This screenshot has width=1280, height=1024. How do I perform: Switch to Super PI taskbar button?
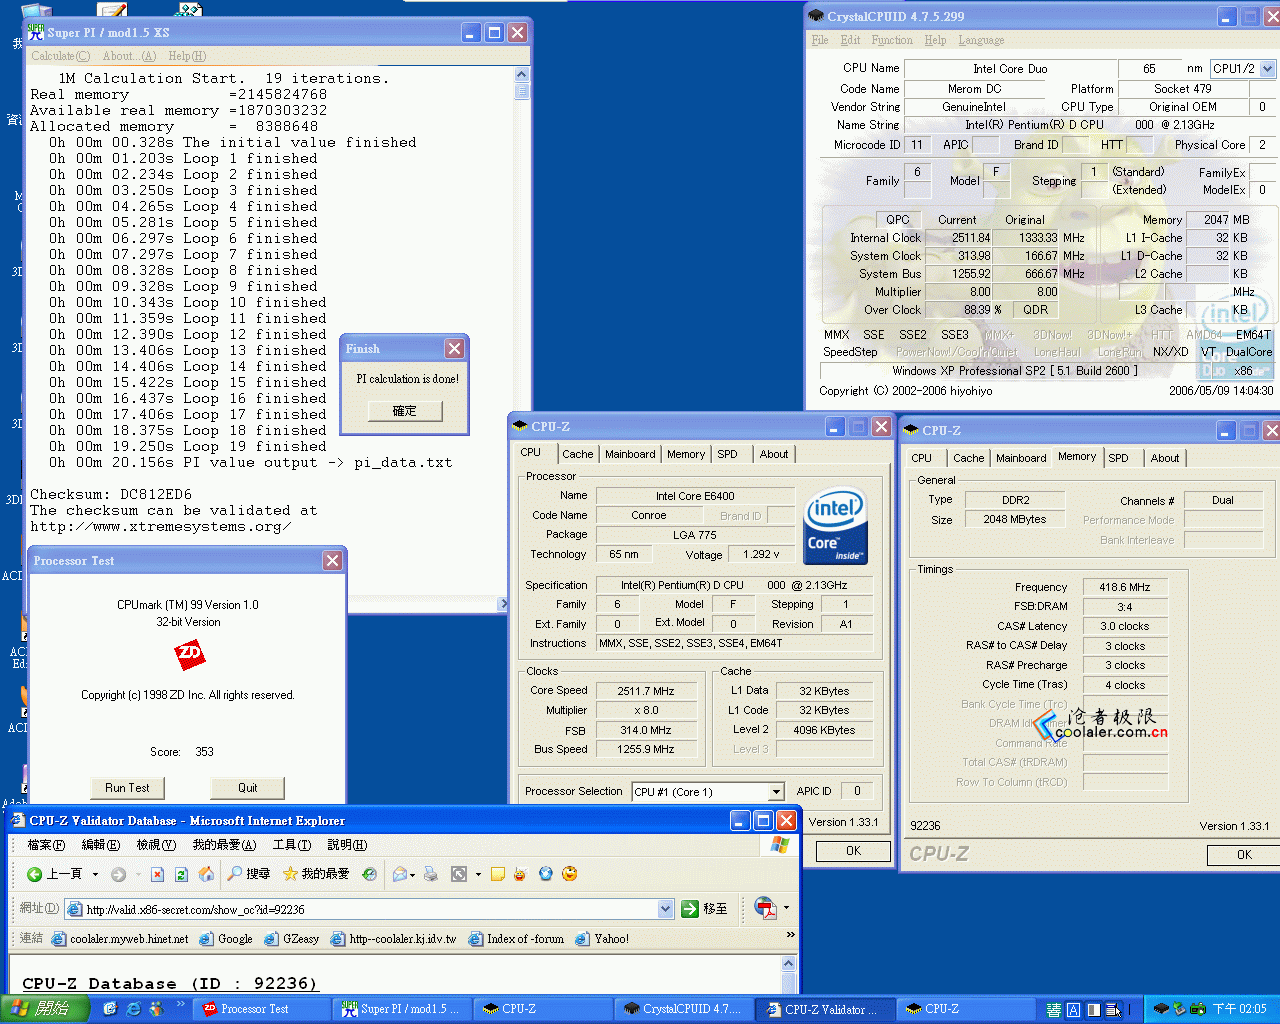(x=400, y=1009)
